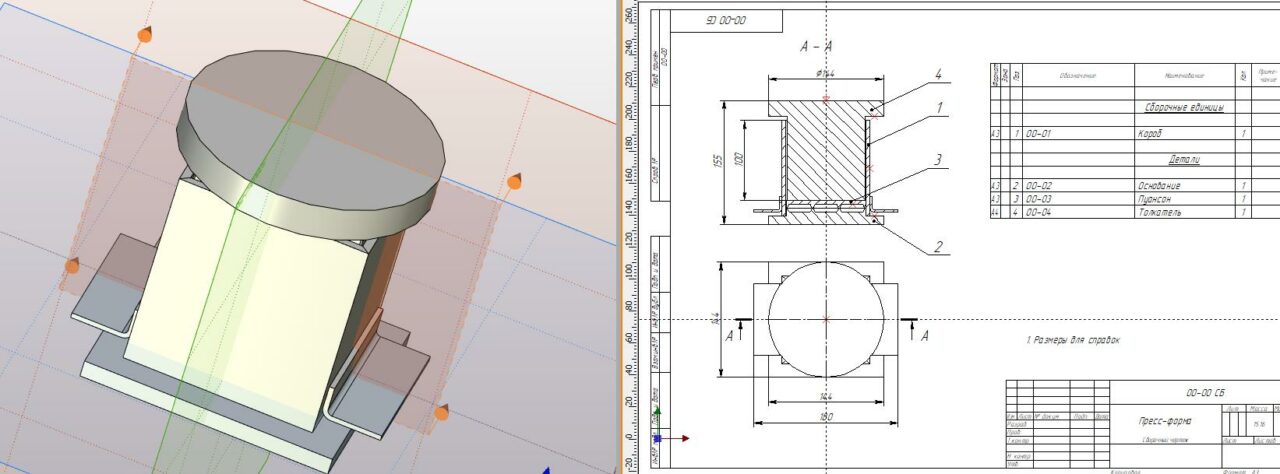
Task: Click the round pusher disk on the 3D model
Action: pyautogui.click(x=310, y=112)
